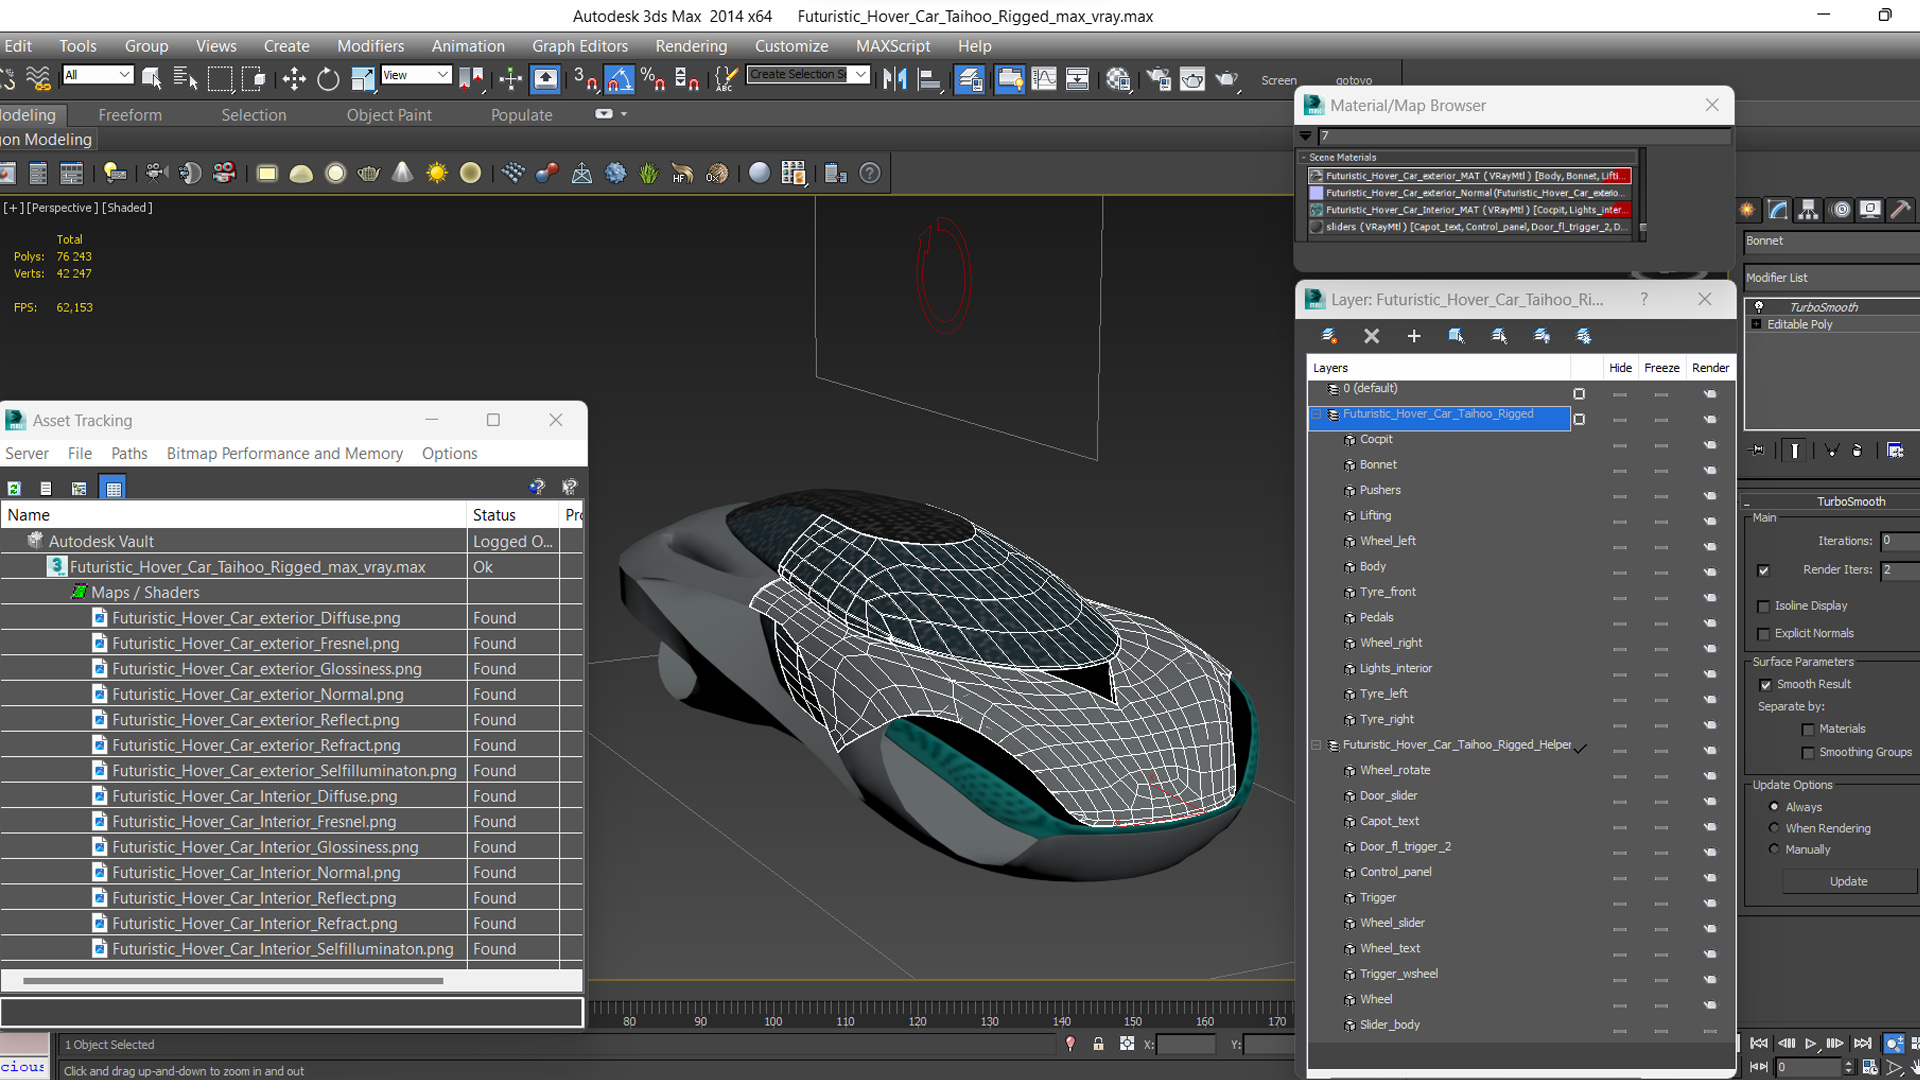Select the When Rendering update option
Viewport: 1920px width, 1080px height.
[1775, 828]
